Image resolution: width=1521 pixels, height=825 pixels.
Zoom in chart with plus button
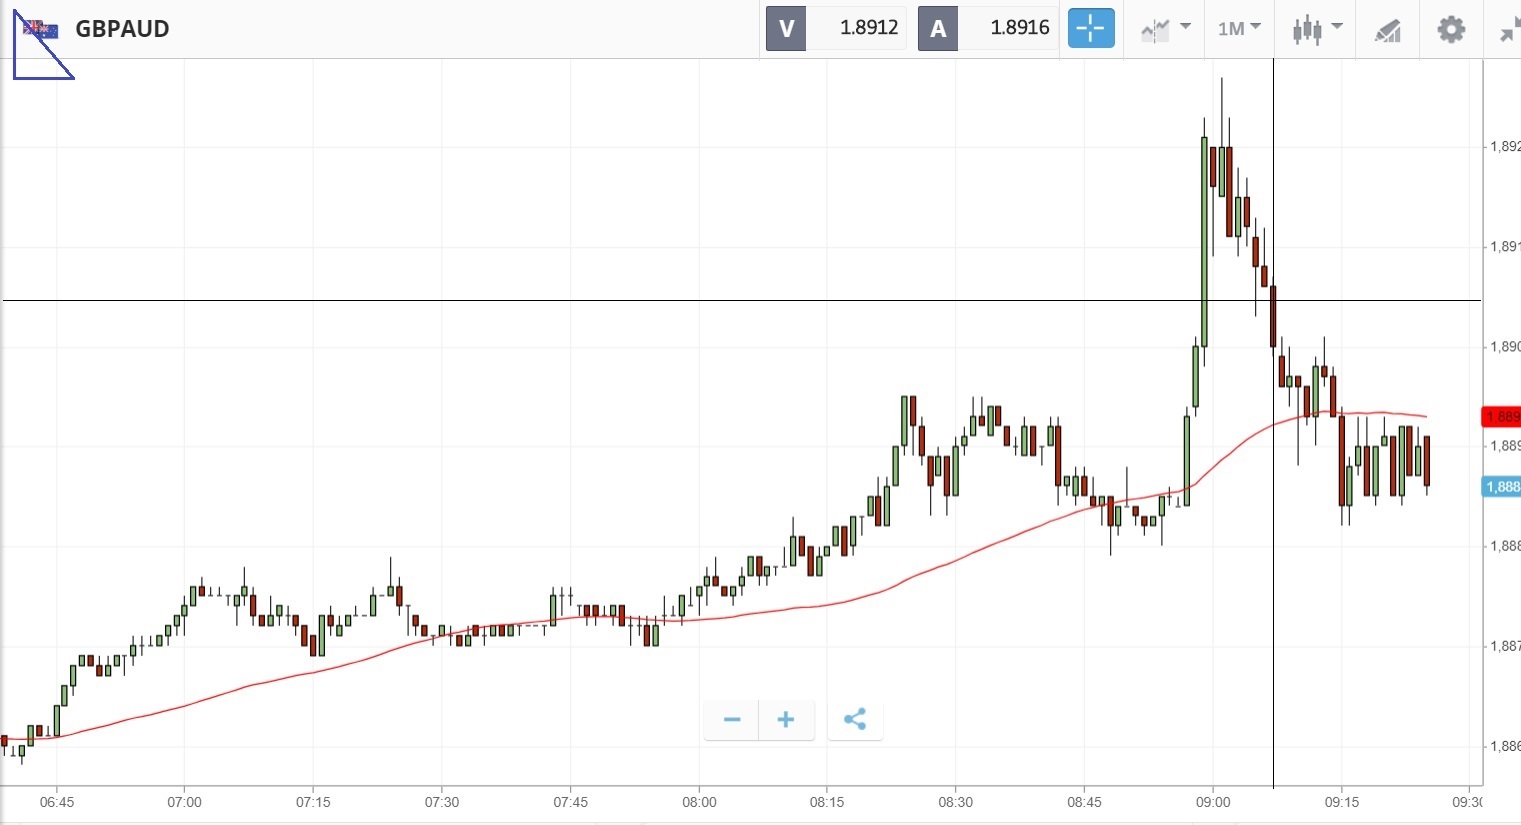click(786, 720)
